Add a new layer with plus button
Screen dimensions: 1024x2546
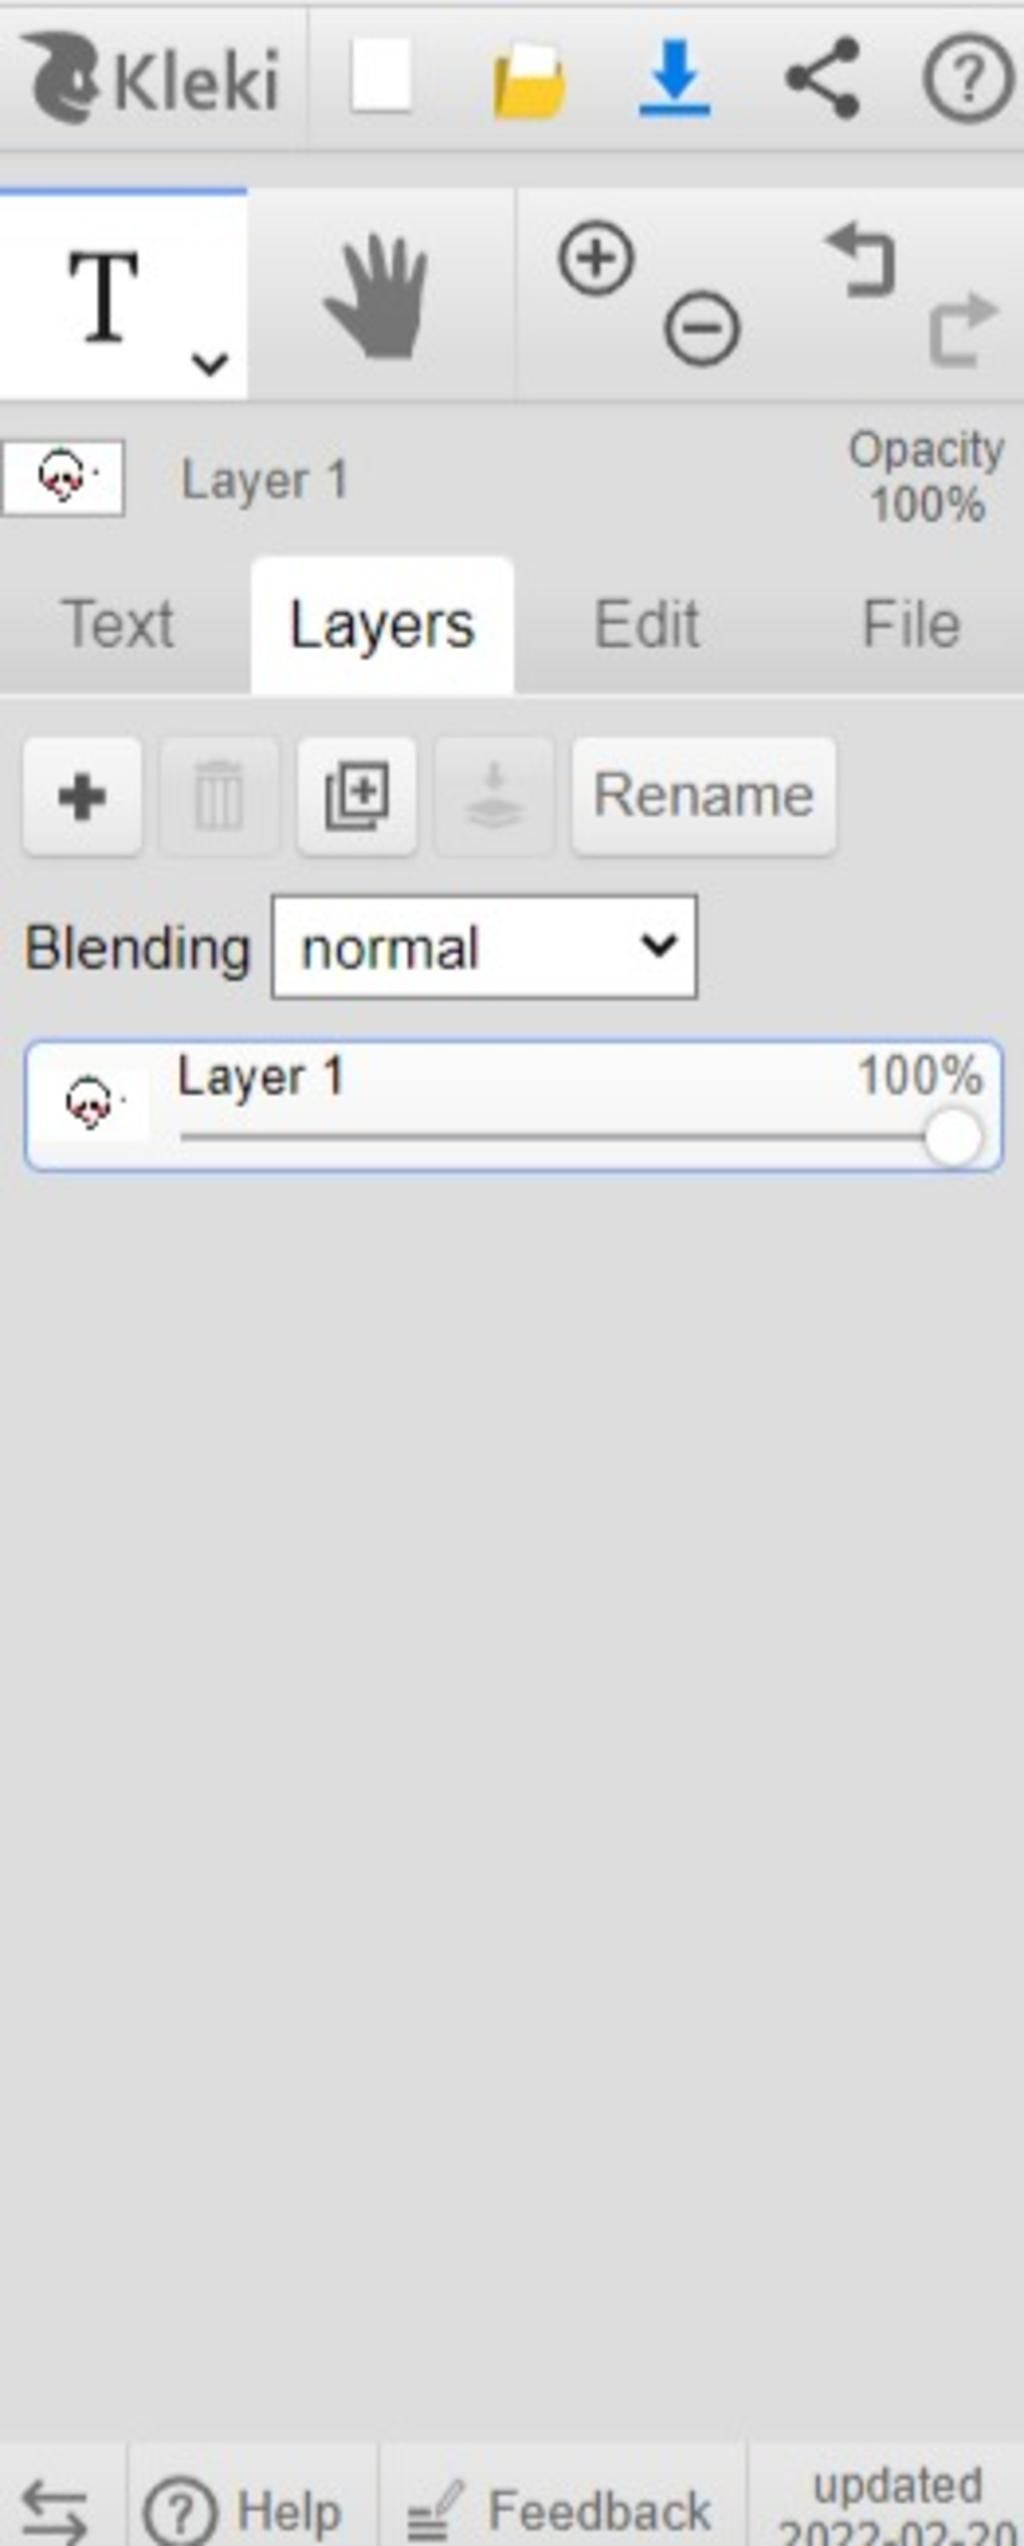82,796
